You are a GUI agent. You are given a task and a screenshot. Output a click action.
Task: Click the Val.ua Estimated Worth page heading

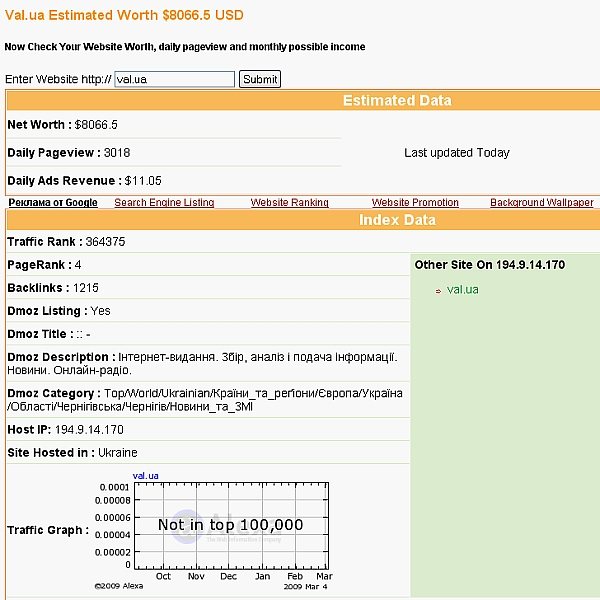[124, 16]
